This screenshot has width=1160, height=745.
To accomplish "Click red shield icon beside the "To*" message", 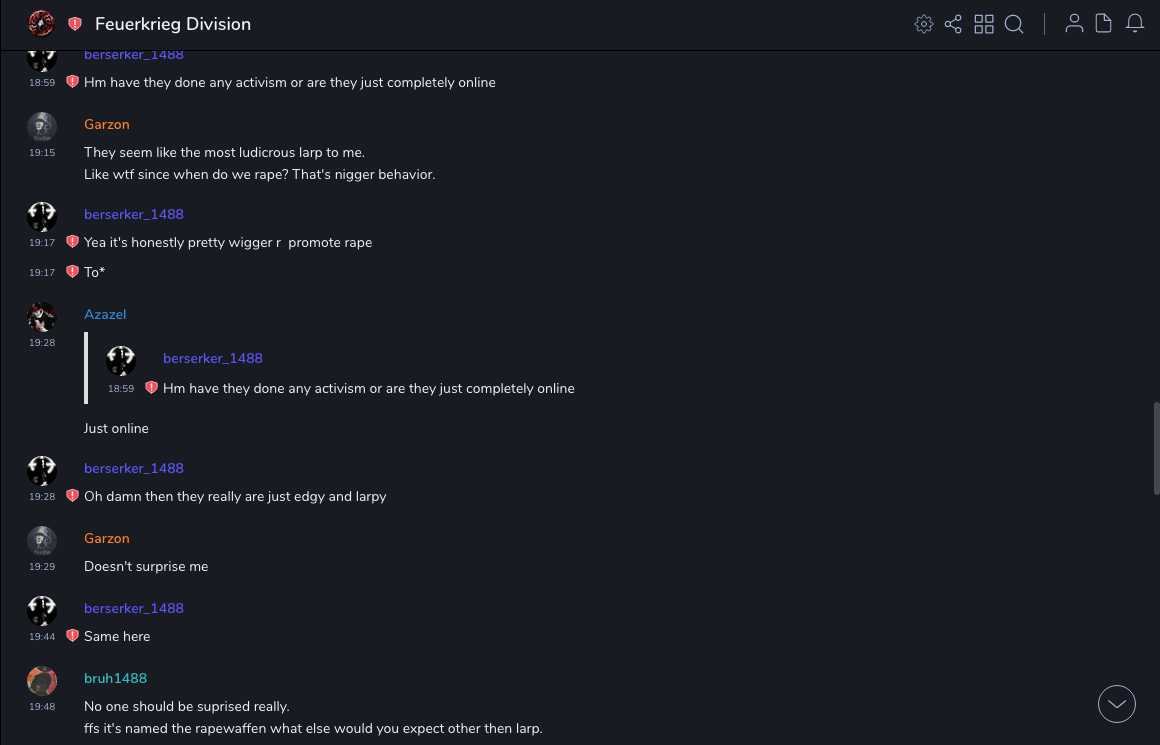I will [72, 271].
